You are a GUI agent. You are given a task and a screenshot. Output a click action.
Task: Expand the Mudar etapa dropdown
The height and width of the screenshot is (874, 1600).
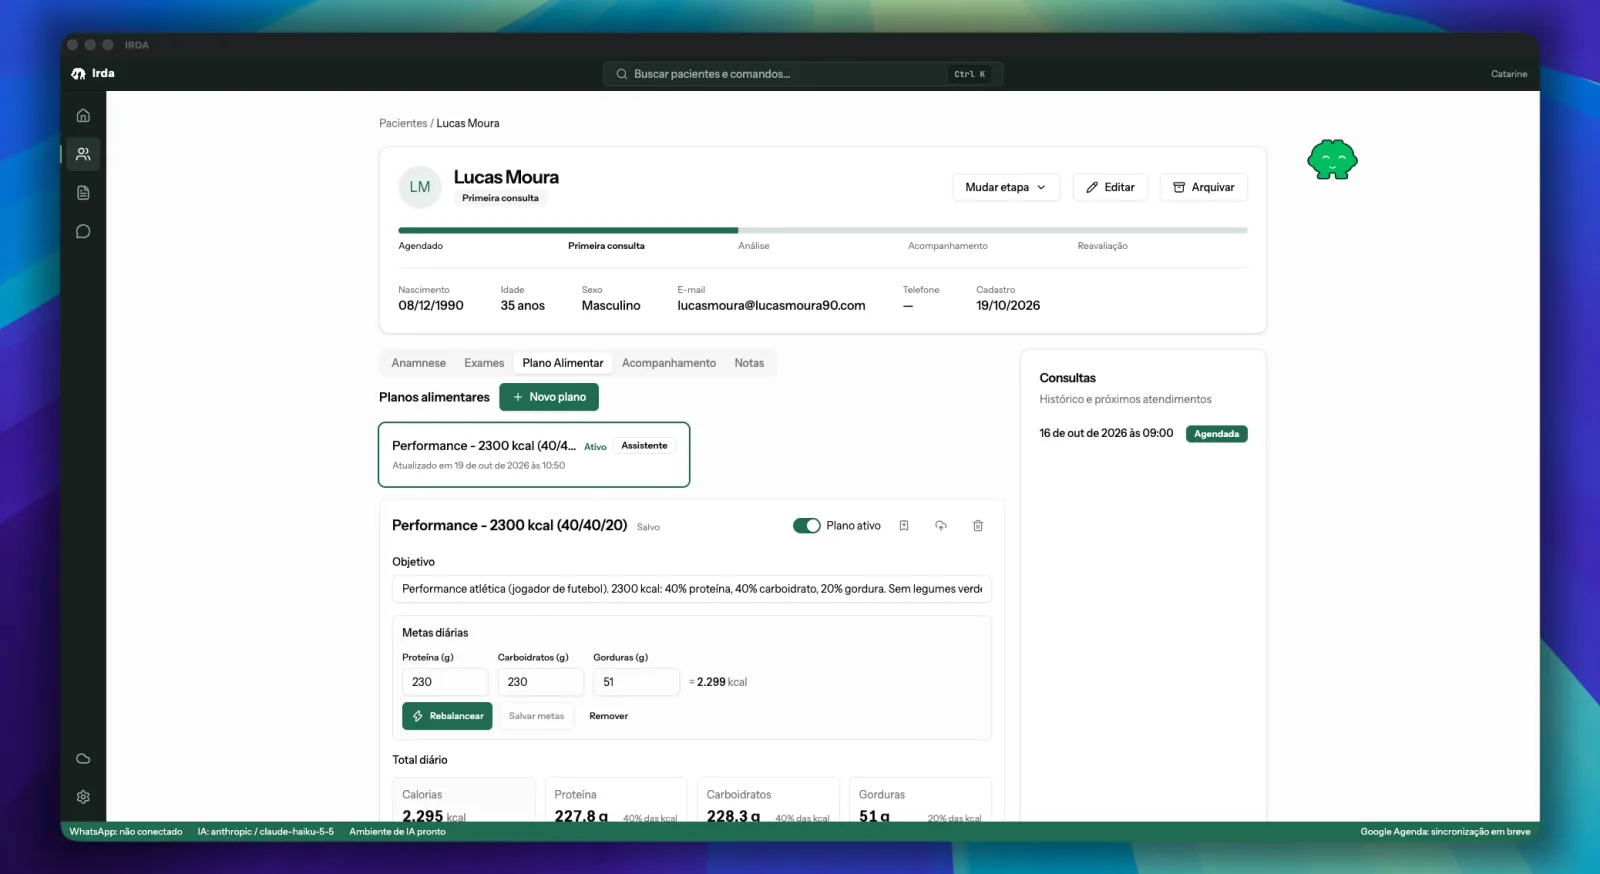click(1006, 187)
